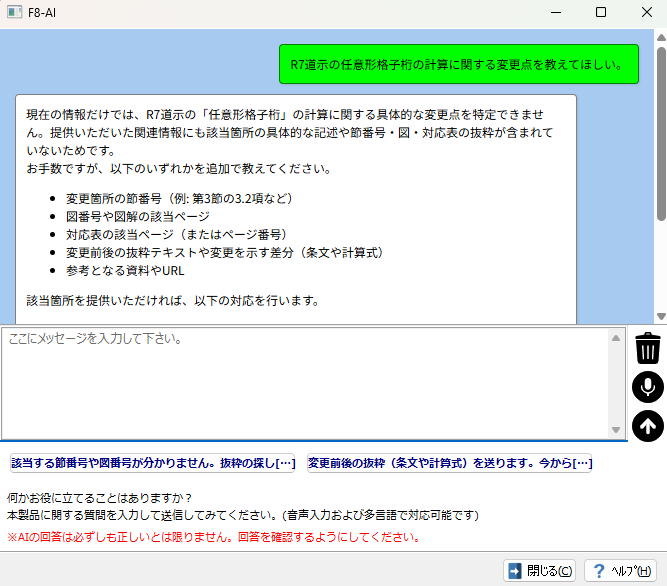This screenshot has height=586, width=667.
Task: Click chat scrollbar down arrow
Action: [x=661, y=316]
